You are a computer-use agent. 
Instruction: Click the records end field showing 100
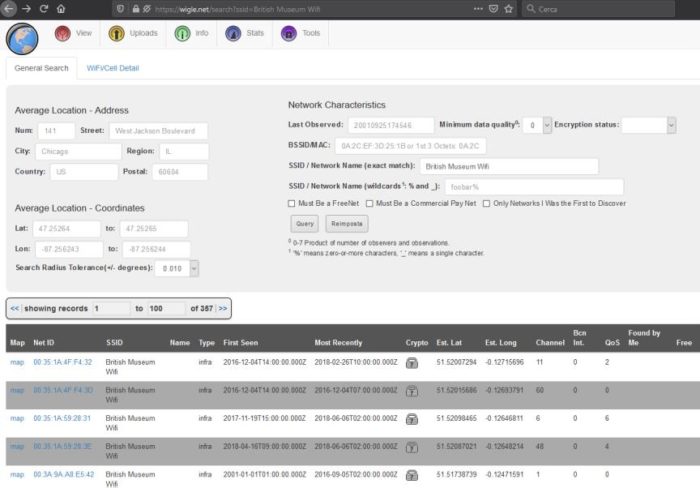pyautogui.click(x=166, y=309)
